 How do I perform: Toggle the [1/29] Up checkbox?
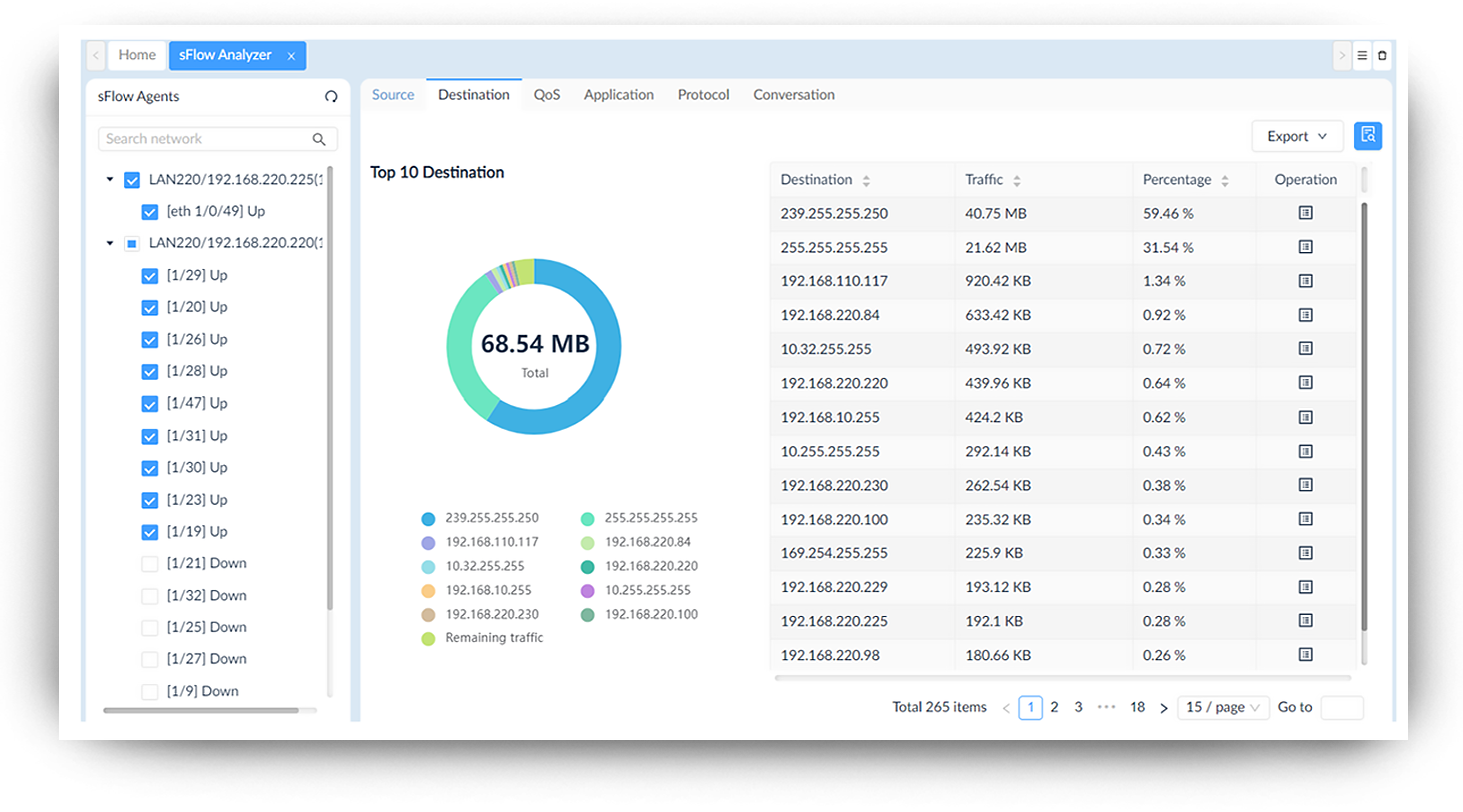(x=150, y=276)
